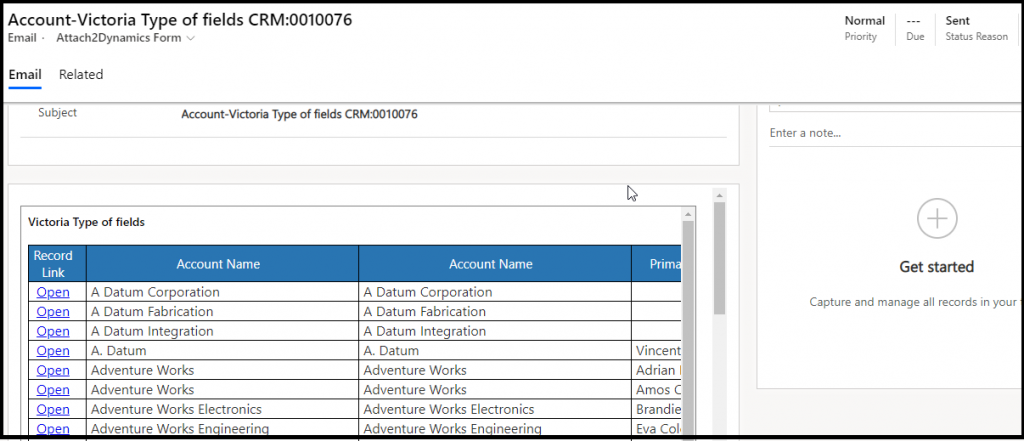Open the A Datum Fabrication record link
The height and width of the screenshot is (441, 1024).
[x=53, y=312]
